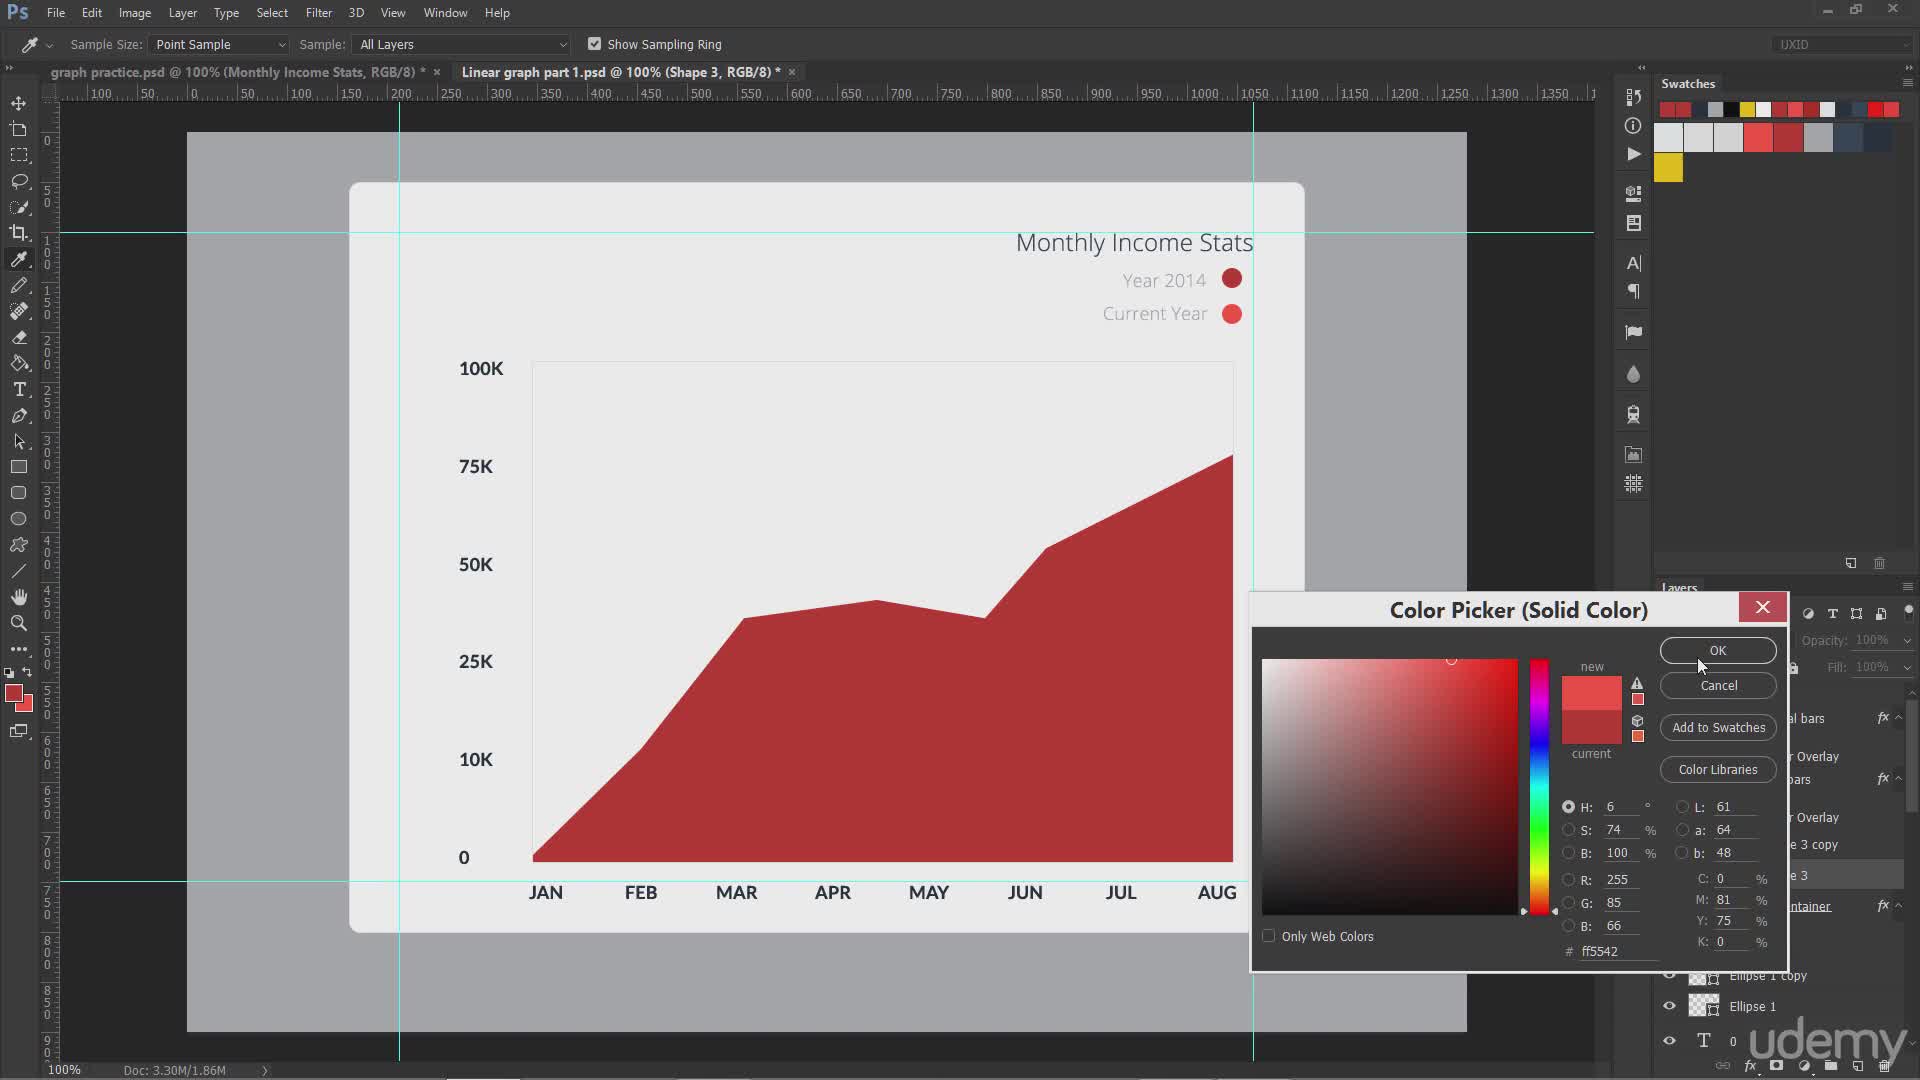
Task: Open Color Libraries button
Action: 1718,769
